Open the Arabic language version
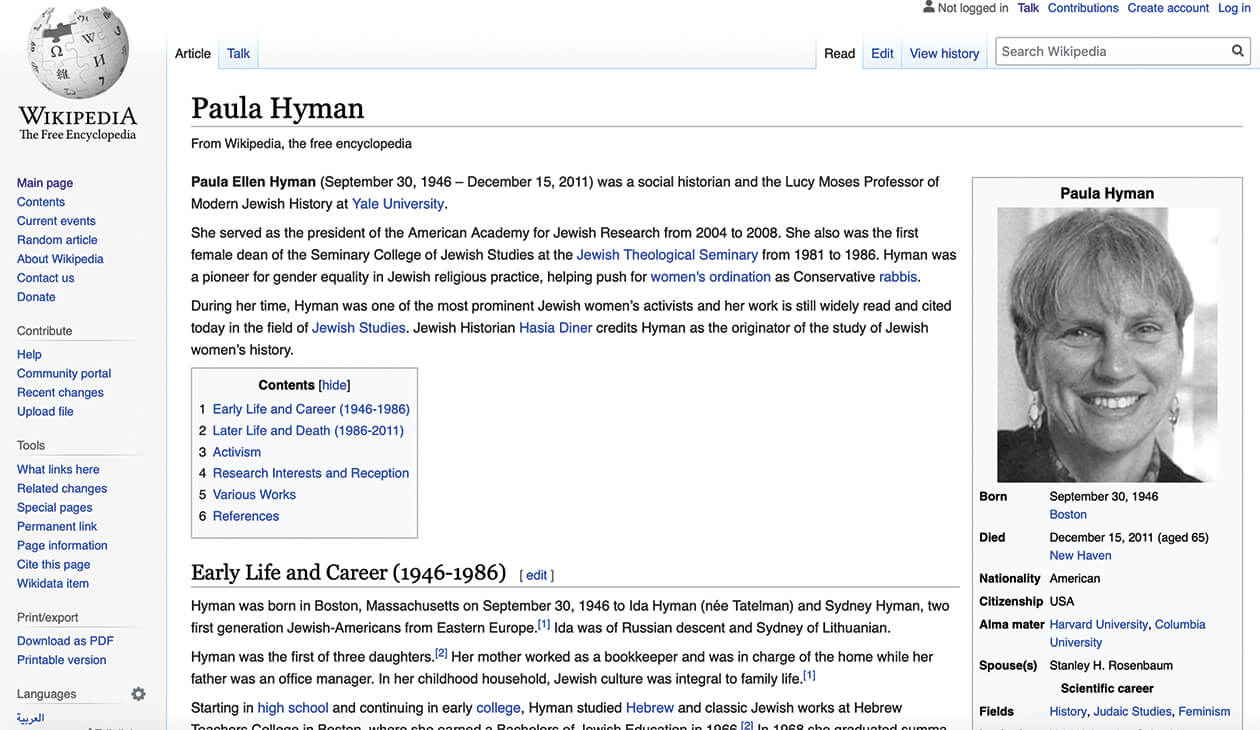Image resolution: width=1260 pixels, height=730 pixels. [x=30, y=718]
